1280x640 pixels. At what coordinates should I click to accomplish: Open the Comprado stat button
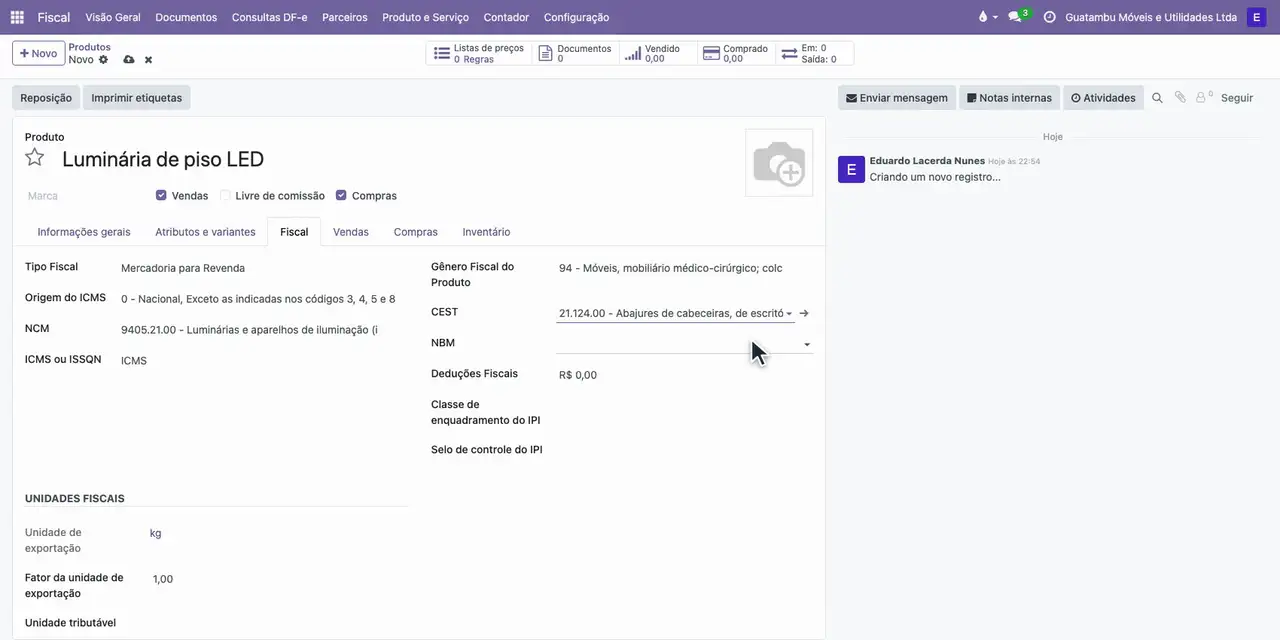(x=736, y=54)
